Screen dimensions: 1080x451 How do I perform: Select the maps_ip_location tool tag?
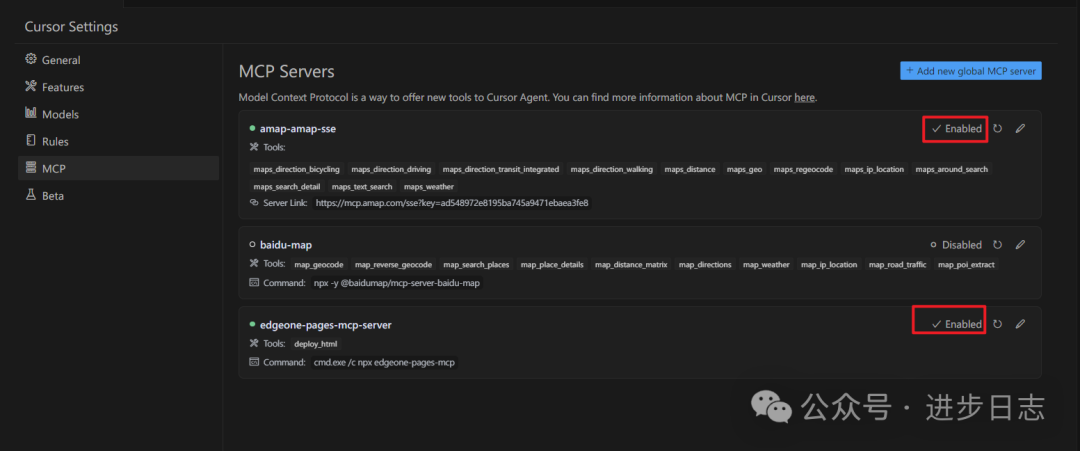point(874,169)
